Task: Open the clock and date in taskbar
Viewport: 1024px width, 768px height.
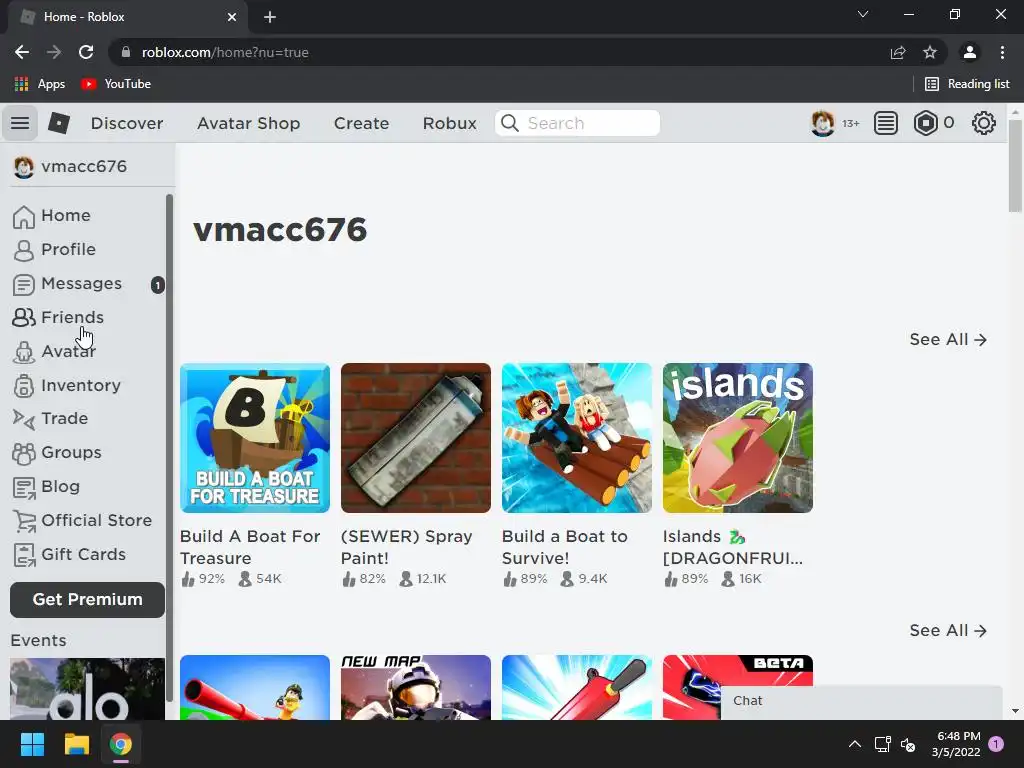Action: click(x=957, y=744)
